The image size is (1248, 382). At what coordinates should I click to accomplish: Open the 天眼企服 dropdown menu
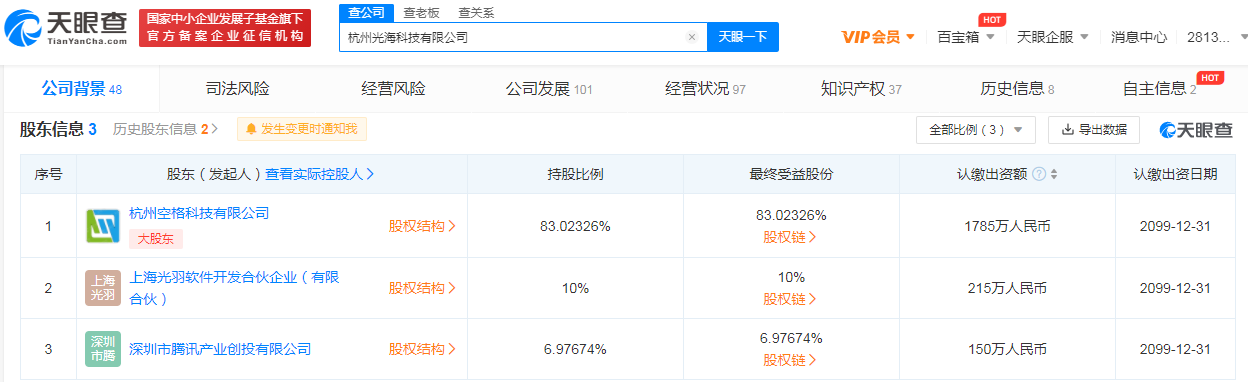point(1053,37)
